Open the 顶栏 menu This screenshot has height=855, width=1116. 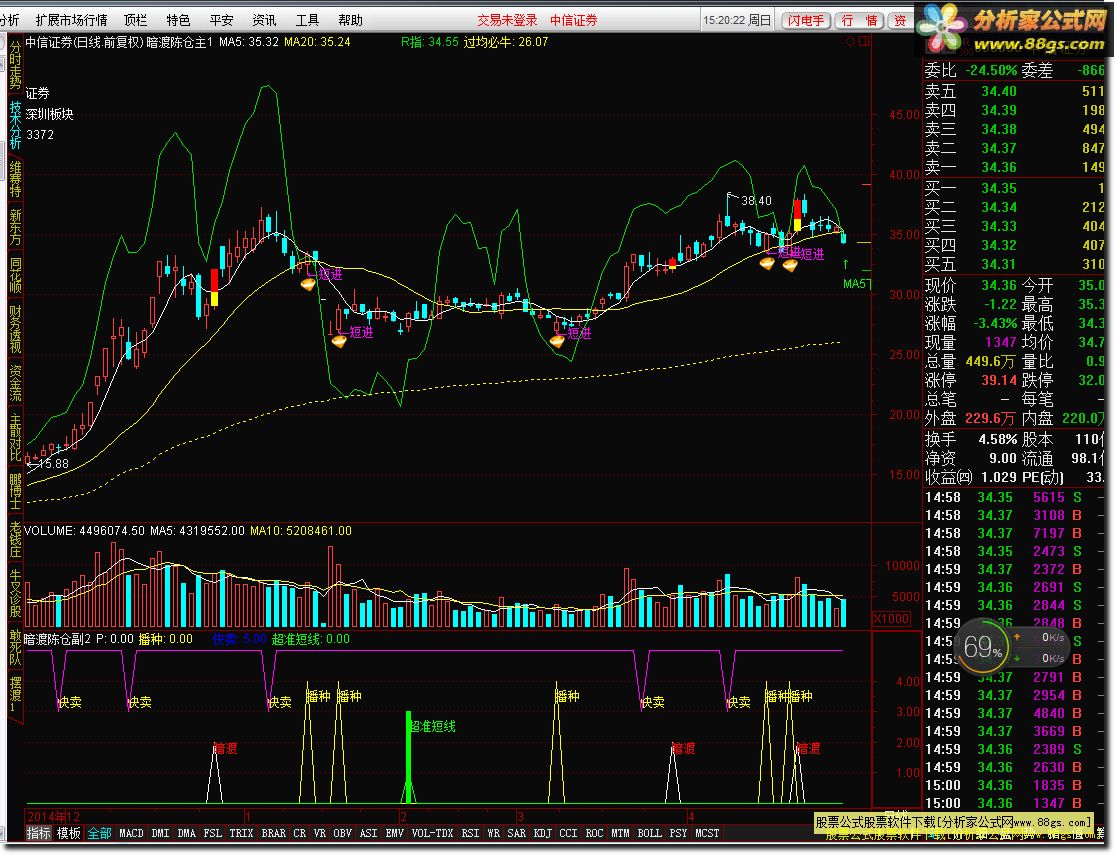pyautogui.click(x=135, y=20)
